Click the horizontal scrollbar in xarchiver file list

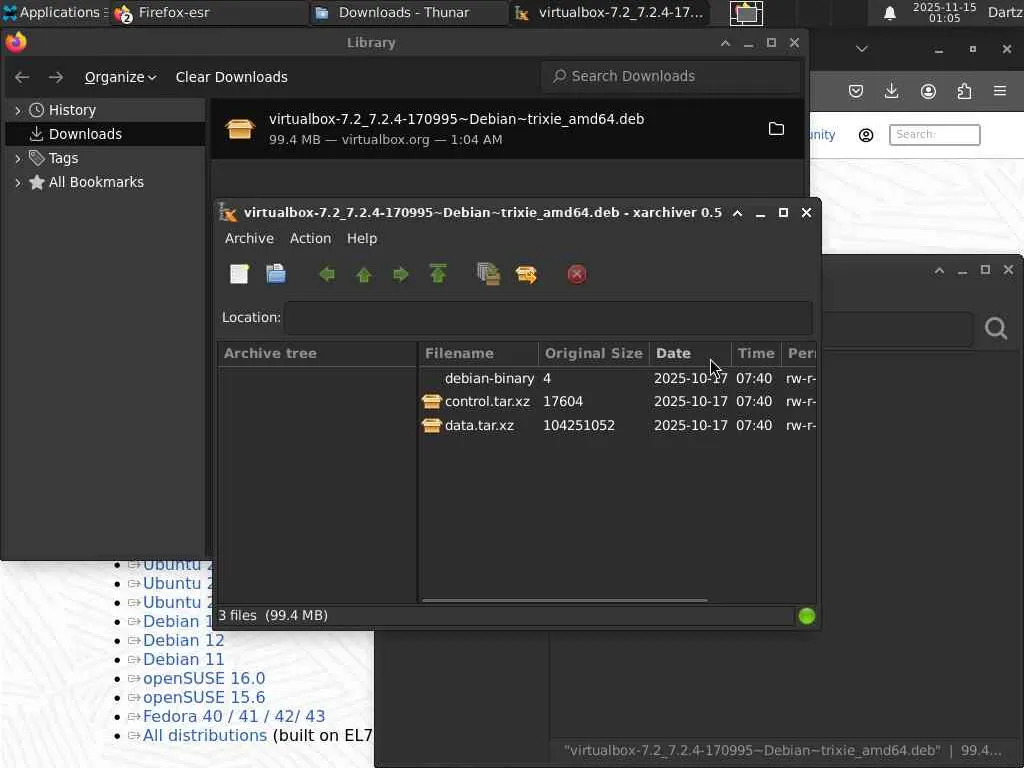point(564,600)
